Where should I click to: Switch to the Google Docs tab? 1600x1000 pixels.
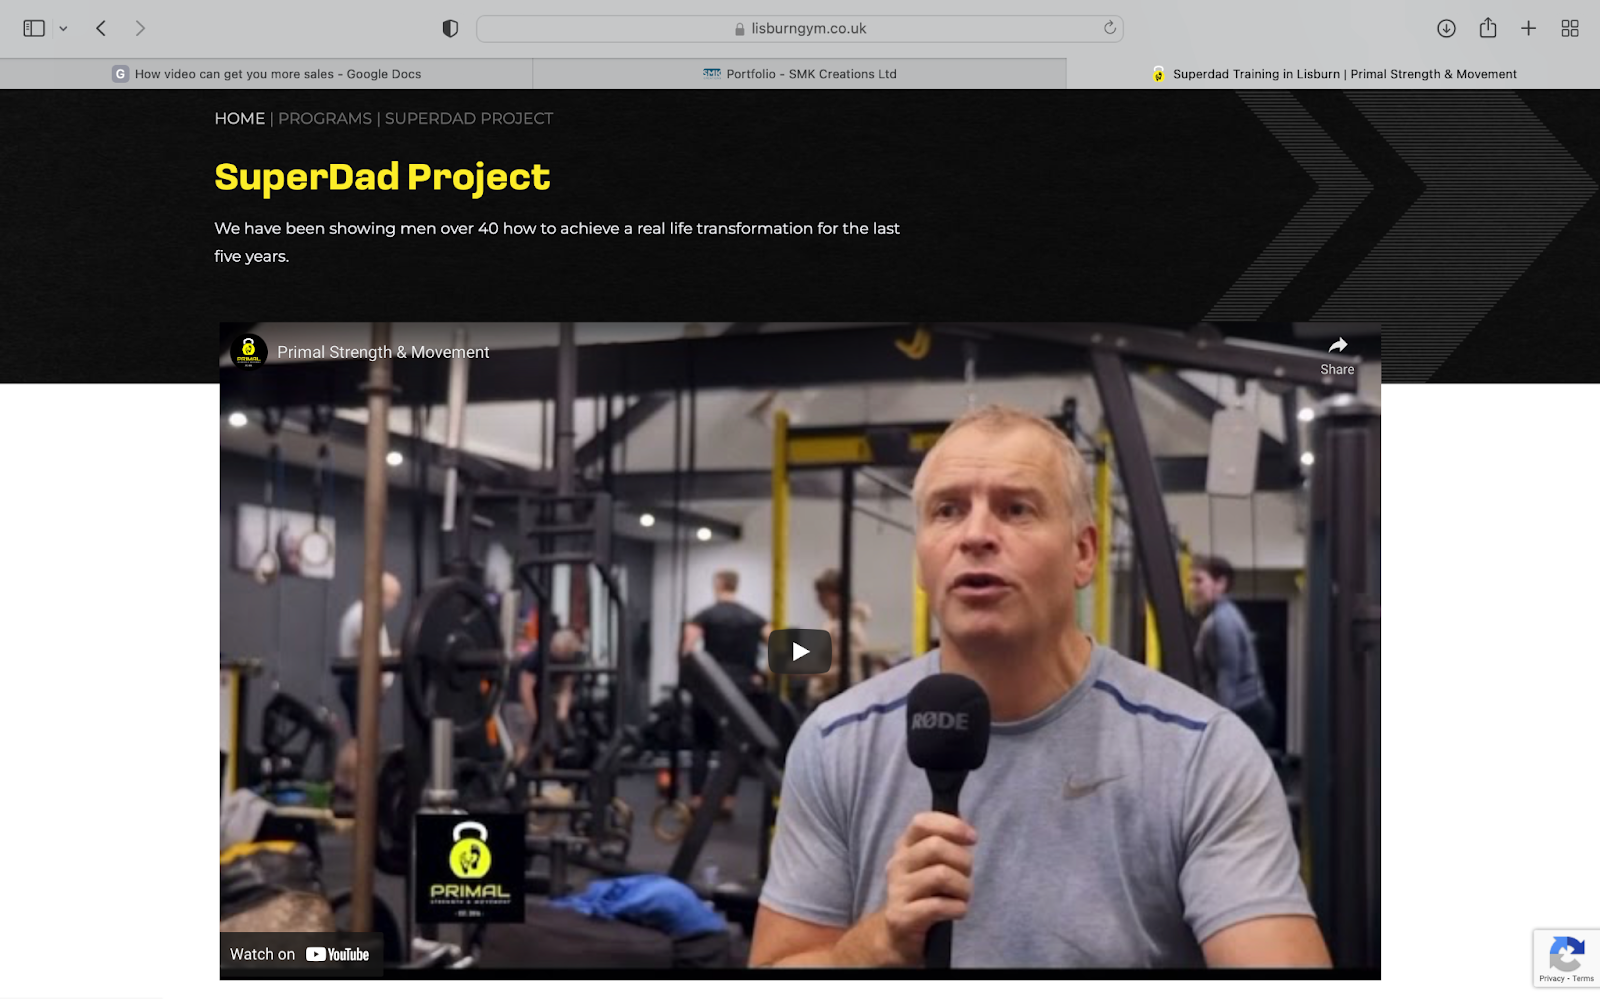[x=266, y=73]
